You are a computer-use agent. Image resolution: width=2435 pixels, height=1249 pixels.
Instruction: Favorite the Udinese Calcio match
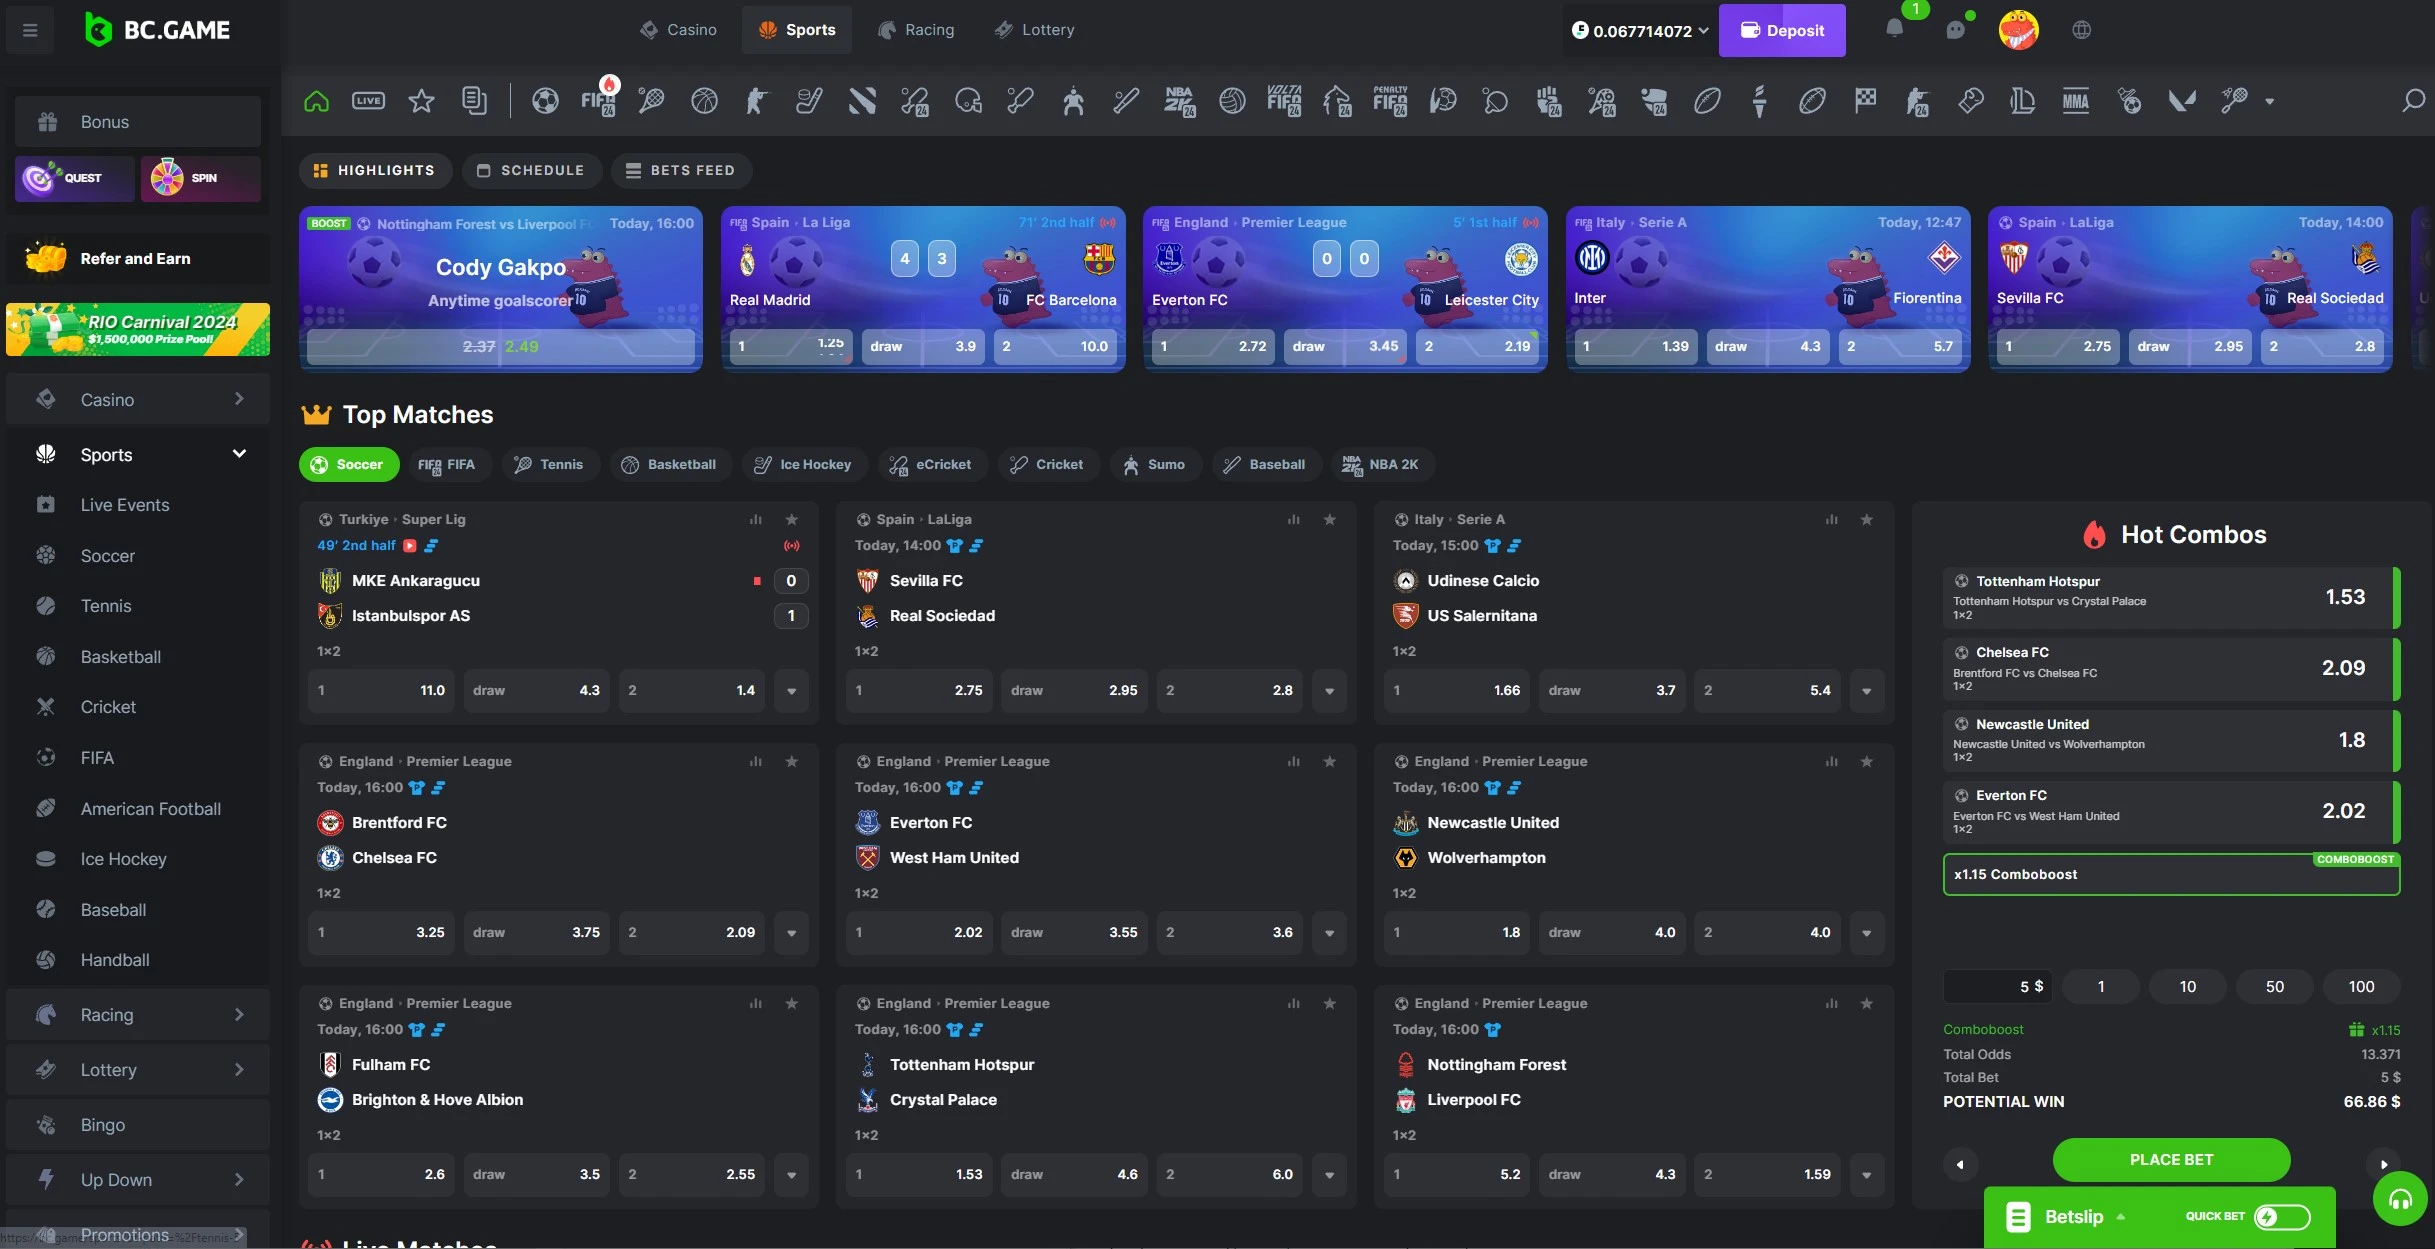(1866, 519)
